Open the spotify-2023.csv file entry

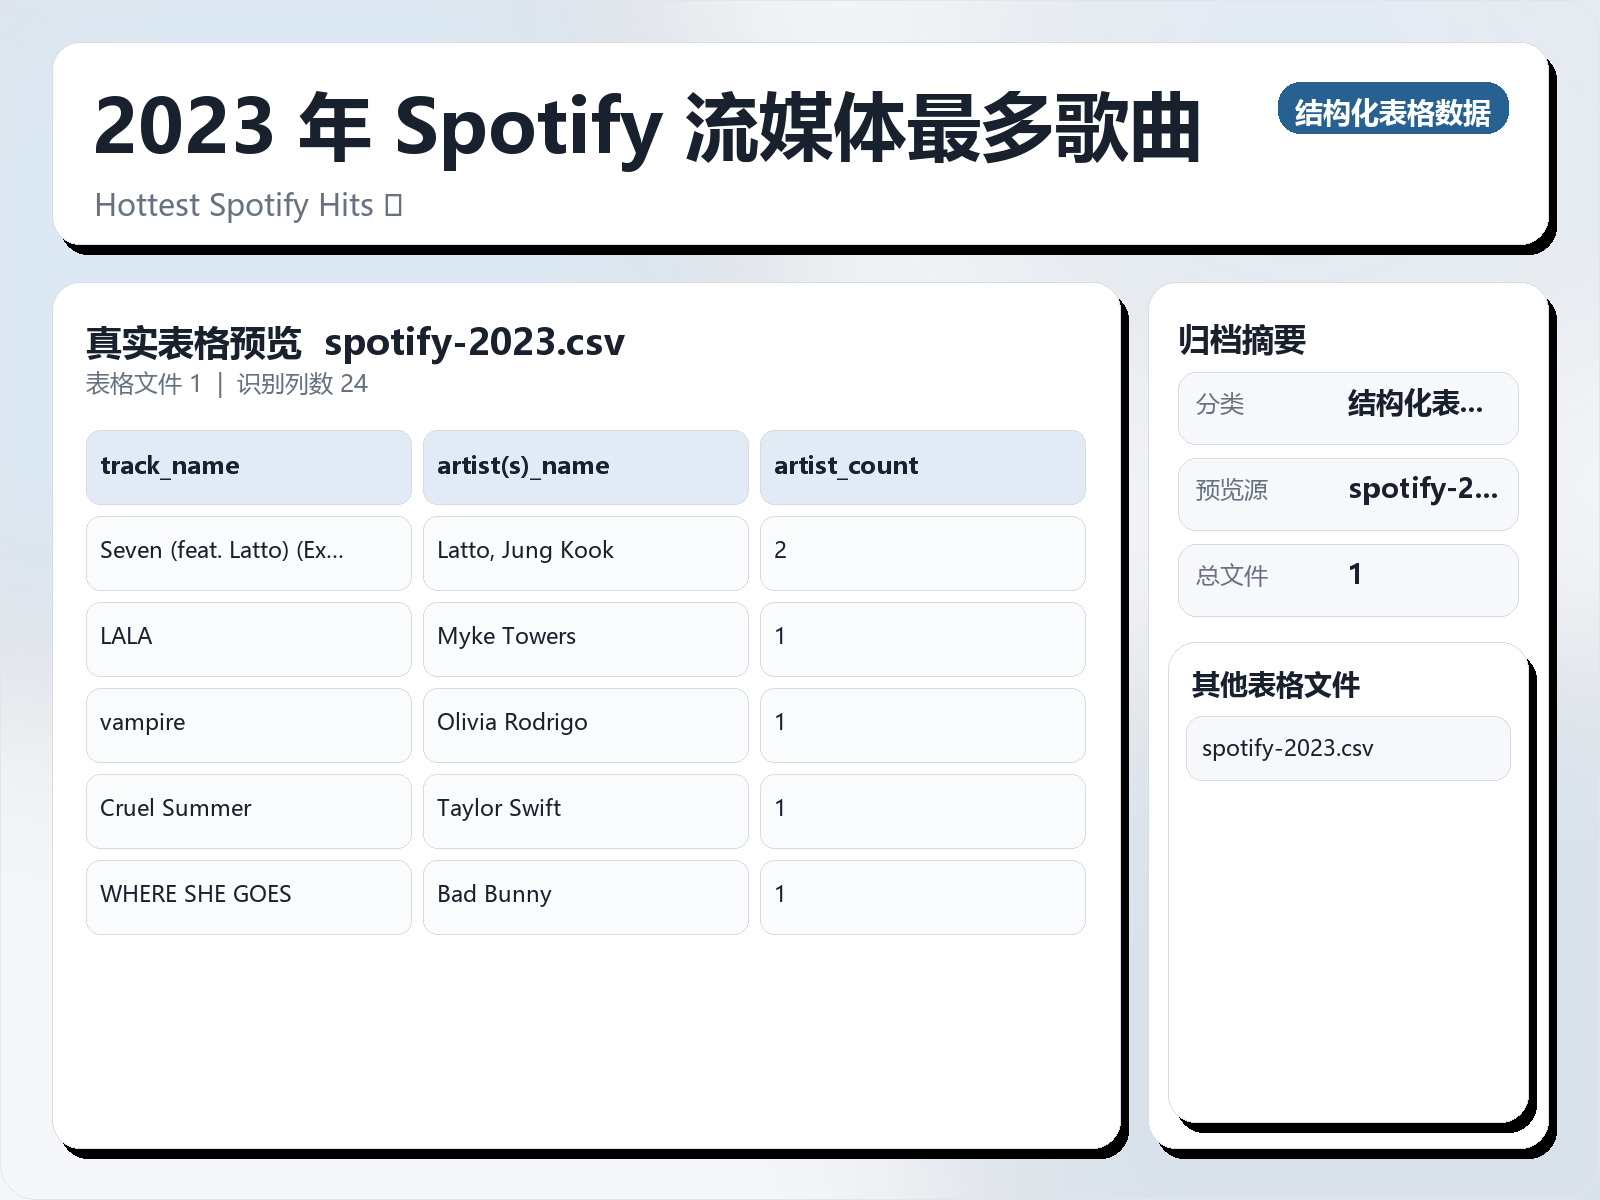pyautogui.click(x=1347, y=748)
